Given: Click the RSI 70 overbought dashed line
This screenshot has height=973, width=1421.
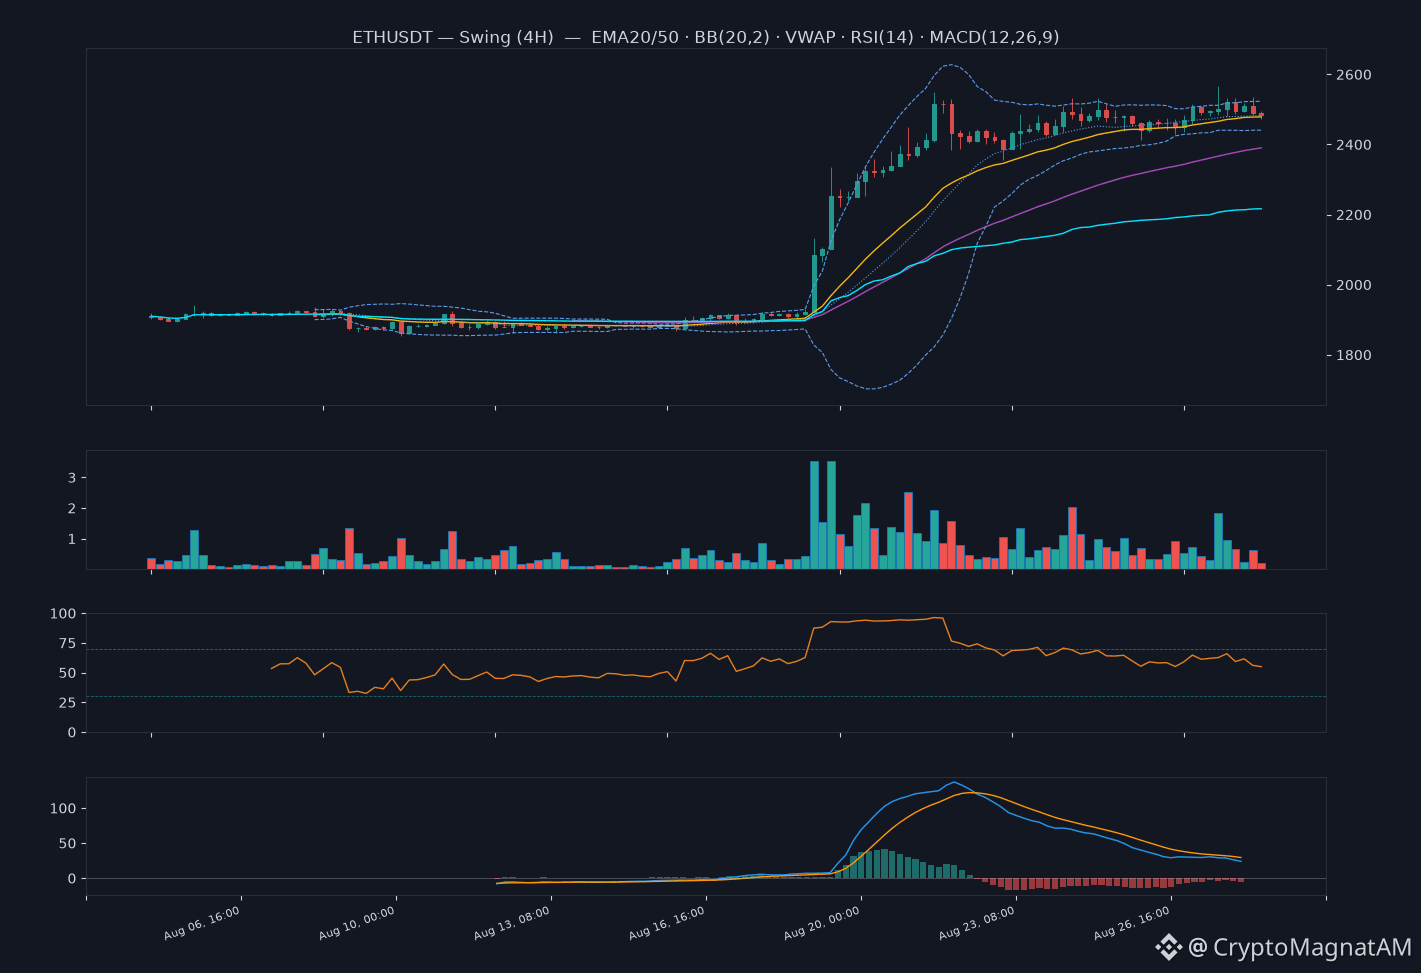Looking at the screenshot, I should click(x=706, y=650).
